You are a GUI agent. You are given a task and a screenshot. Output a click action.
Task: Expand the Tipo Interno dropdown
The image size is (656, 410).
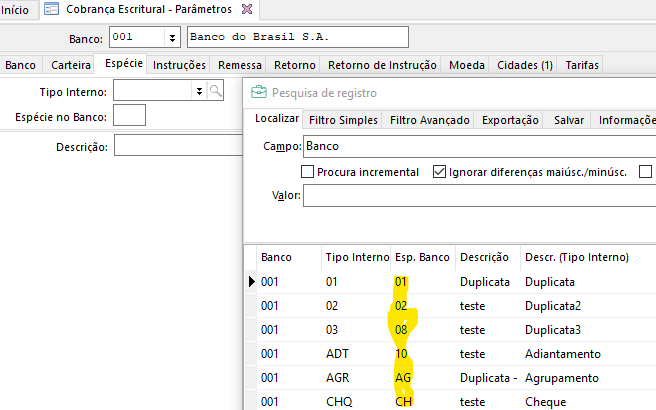(199, 91)
